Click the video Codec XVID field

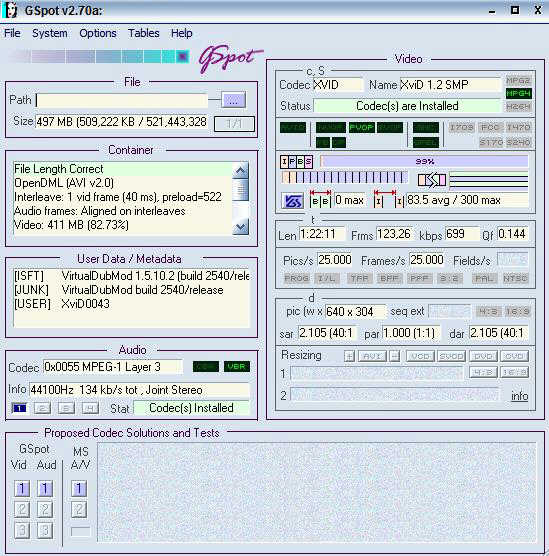pyautogui.click(x=338, y=85)
